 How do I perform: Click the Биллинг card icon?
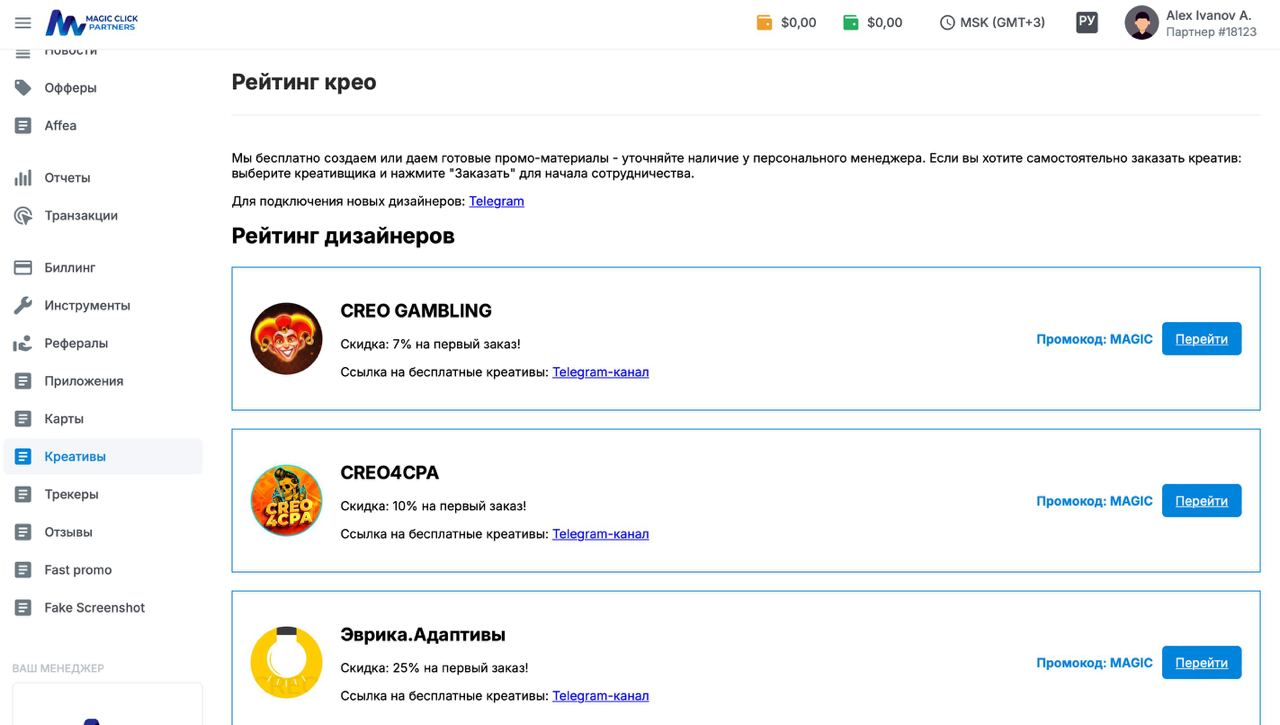pyautogui.click(x=23, y=268)
